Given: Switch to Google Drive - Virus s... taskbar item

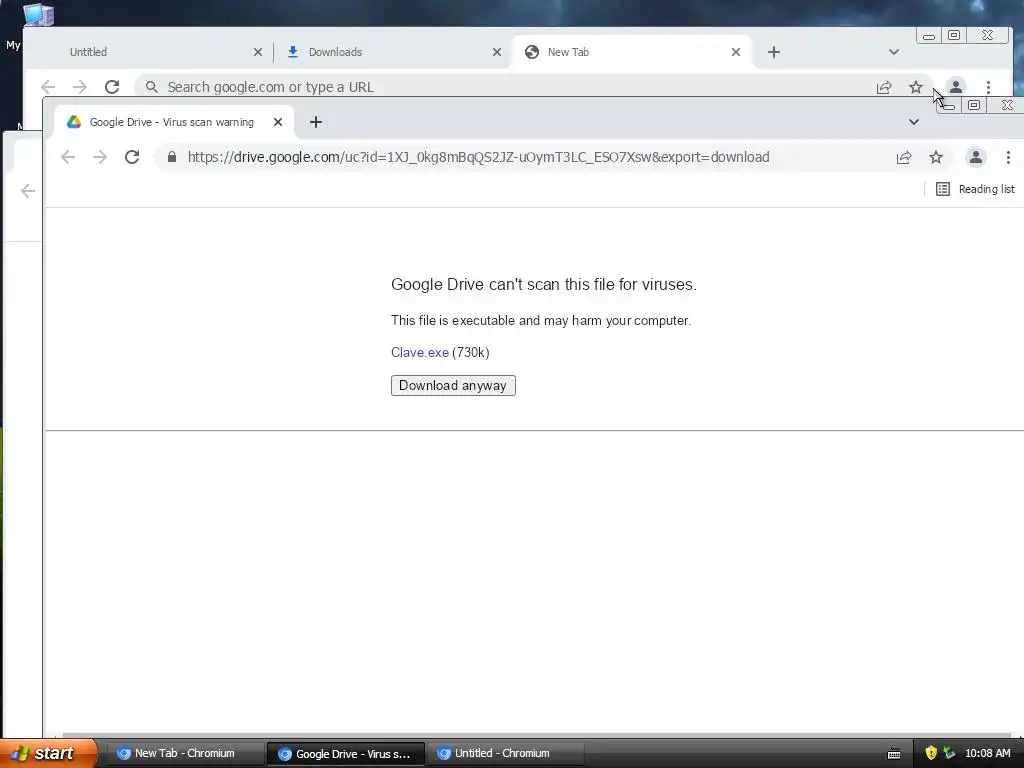Looking at the screenshot, I should coord(345,754).
